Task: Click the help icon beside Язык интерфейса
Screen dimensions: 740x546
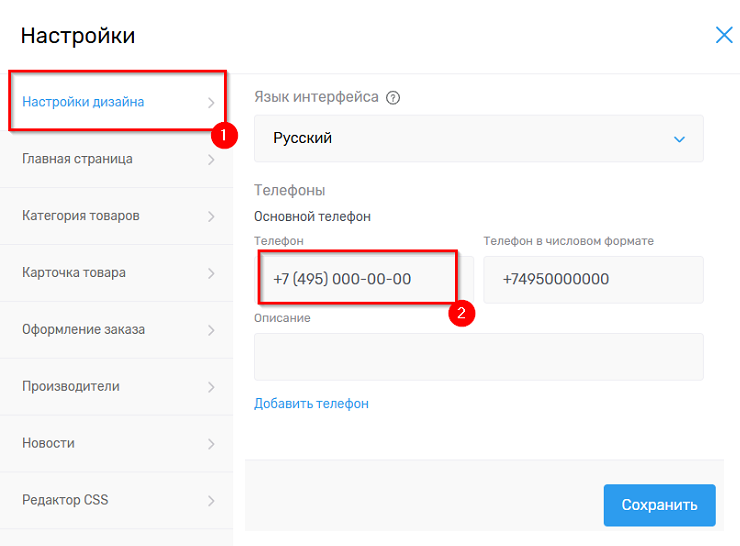Action: 393,98
